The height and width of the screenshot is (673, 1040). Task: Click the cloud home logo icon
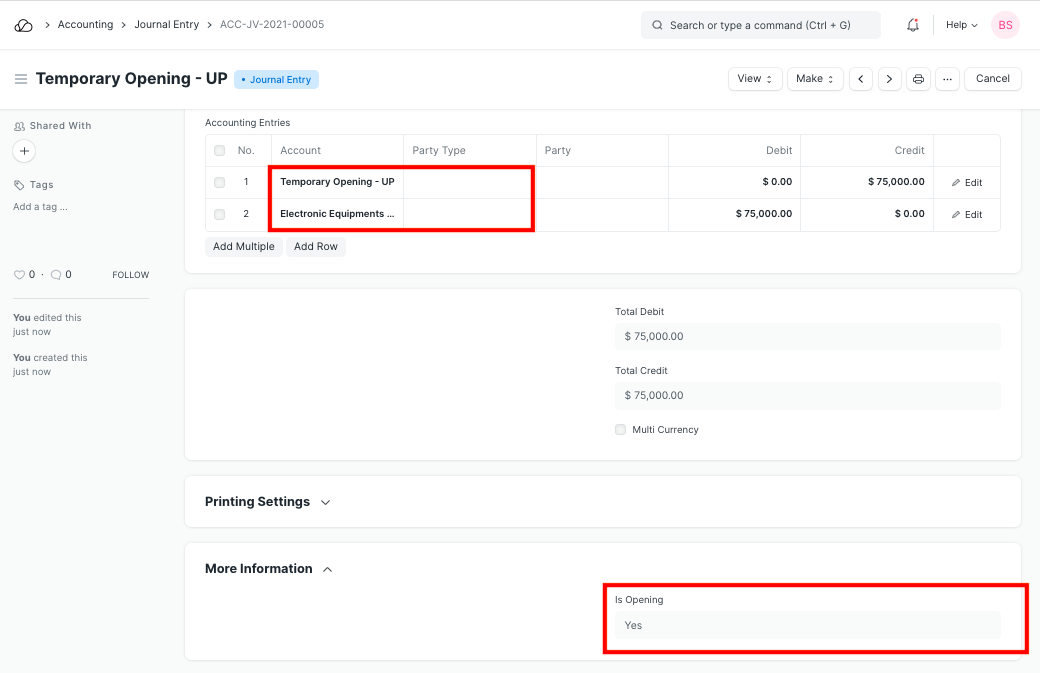(23, 25)
